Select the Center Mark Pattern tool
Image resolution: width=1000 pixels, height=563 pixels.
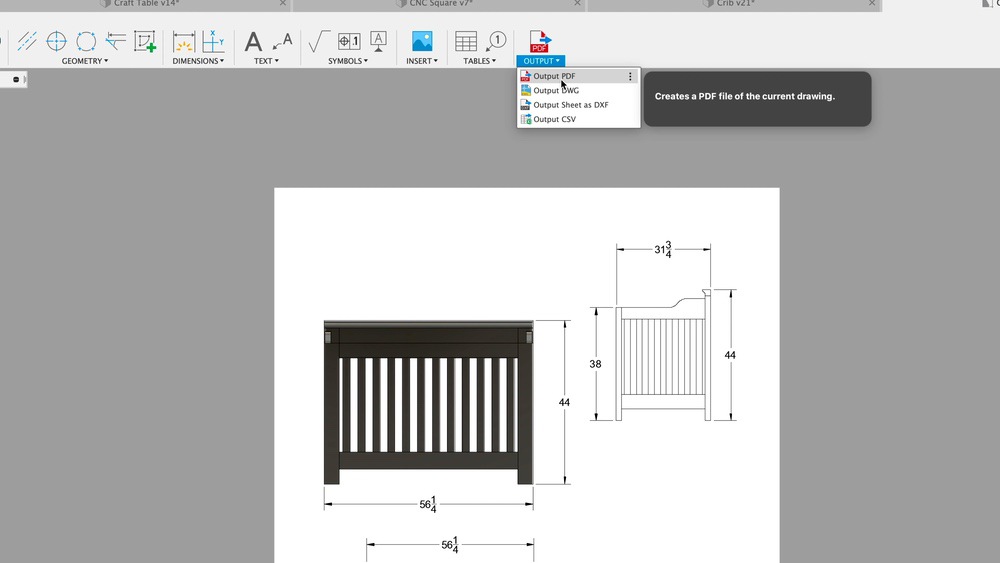point(86,41)
